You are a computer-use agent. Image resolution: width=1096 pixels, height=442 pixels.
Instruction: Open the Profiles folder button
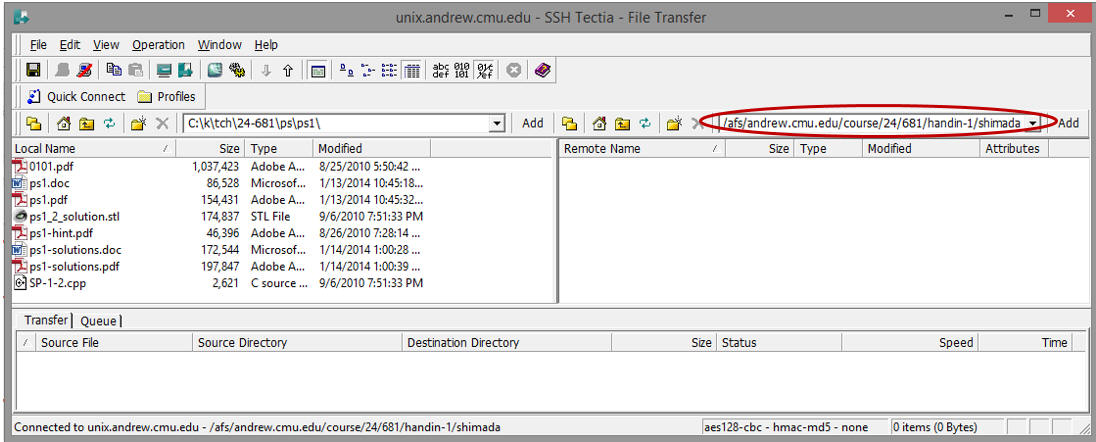tap(166, 97)
